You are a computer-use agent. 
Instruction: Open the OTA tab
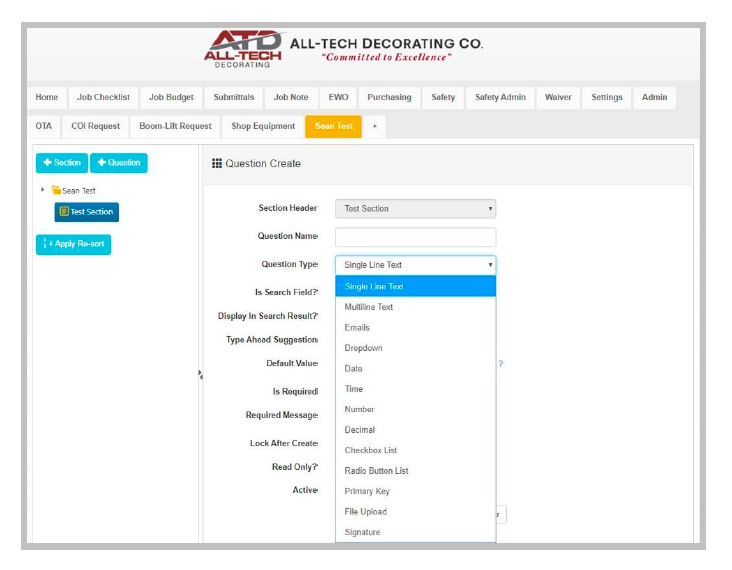click(x=43, y=126)
